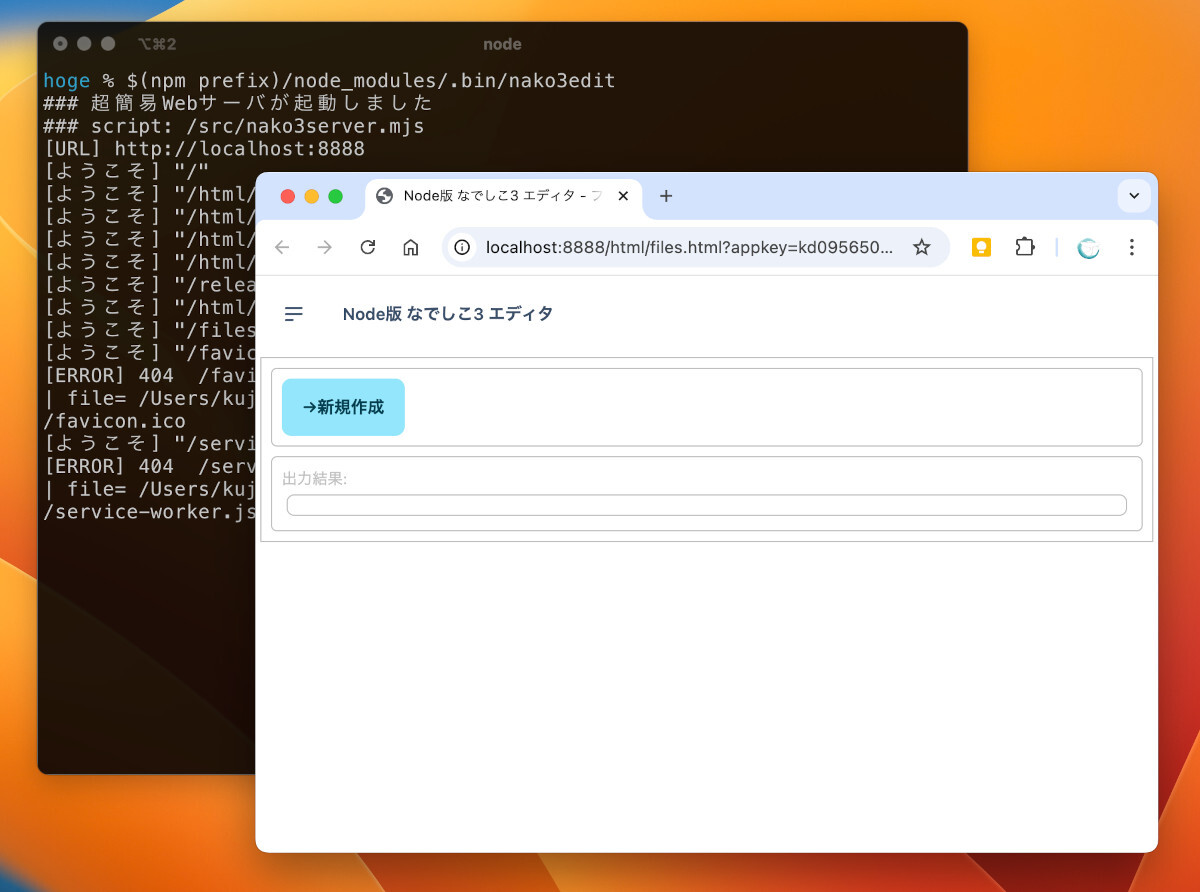The image size is (1200, 892).
Task: Open a new browser tab
Action: [666, 196]
